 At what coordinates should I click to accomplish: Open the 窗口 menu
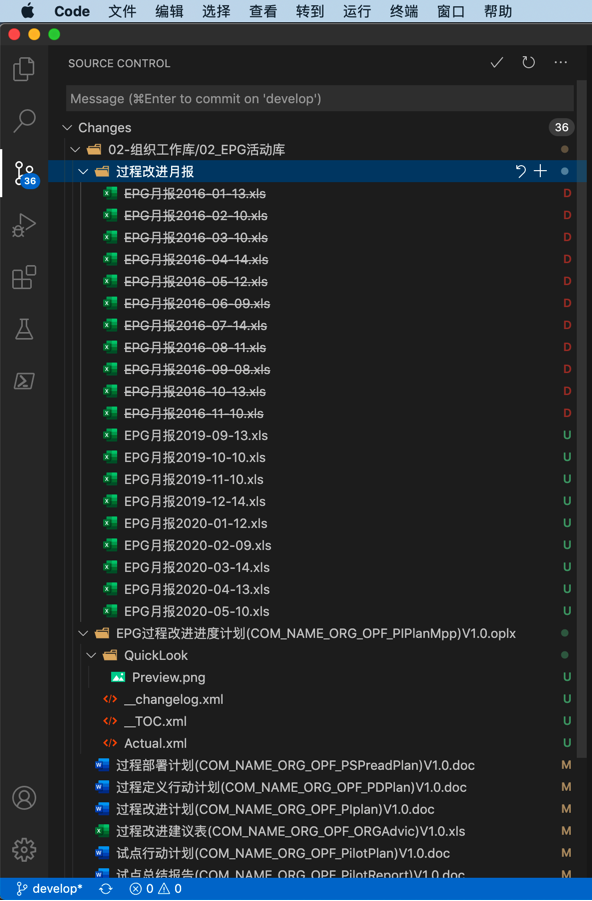point(451,11)
